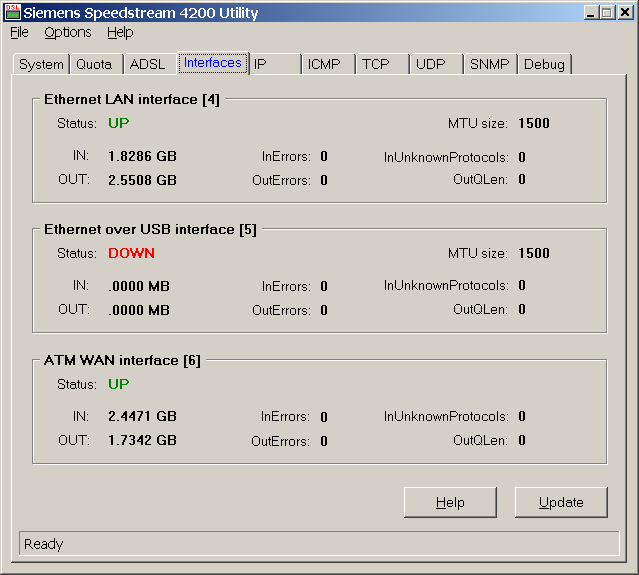Click the Ethernet LAN interface [4] heading
Screen dimensions: 639x575
pyautogui.click(x=132, y=99)
